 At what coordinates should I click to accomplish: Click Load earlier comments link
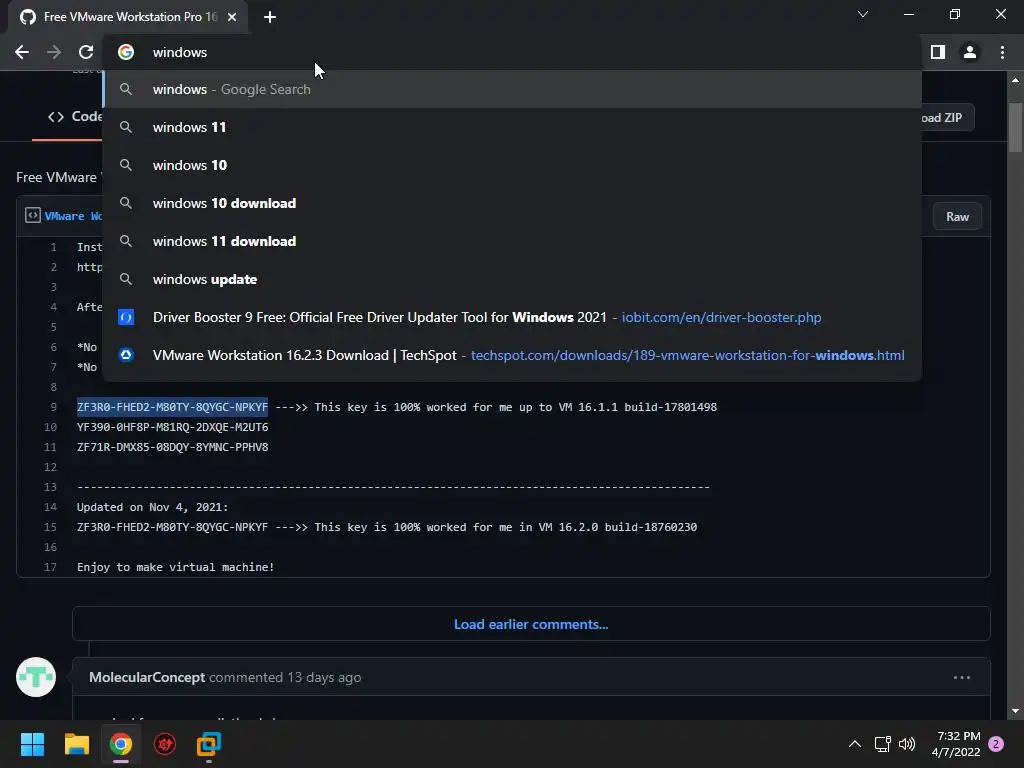[x=531, y=624]
